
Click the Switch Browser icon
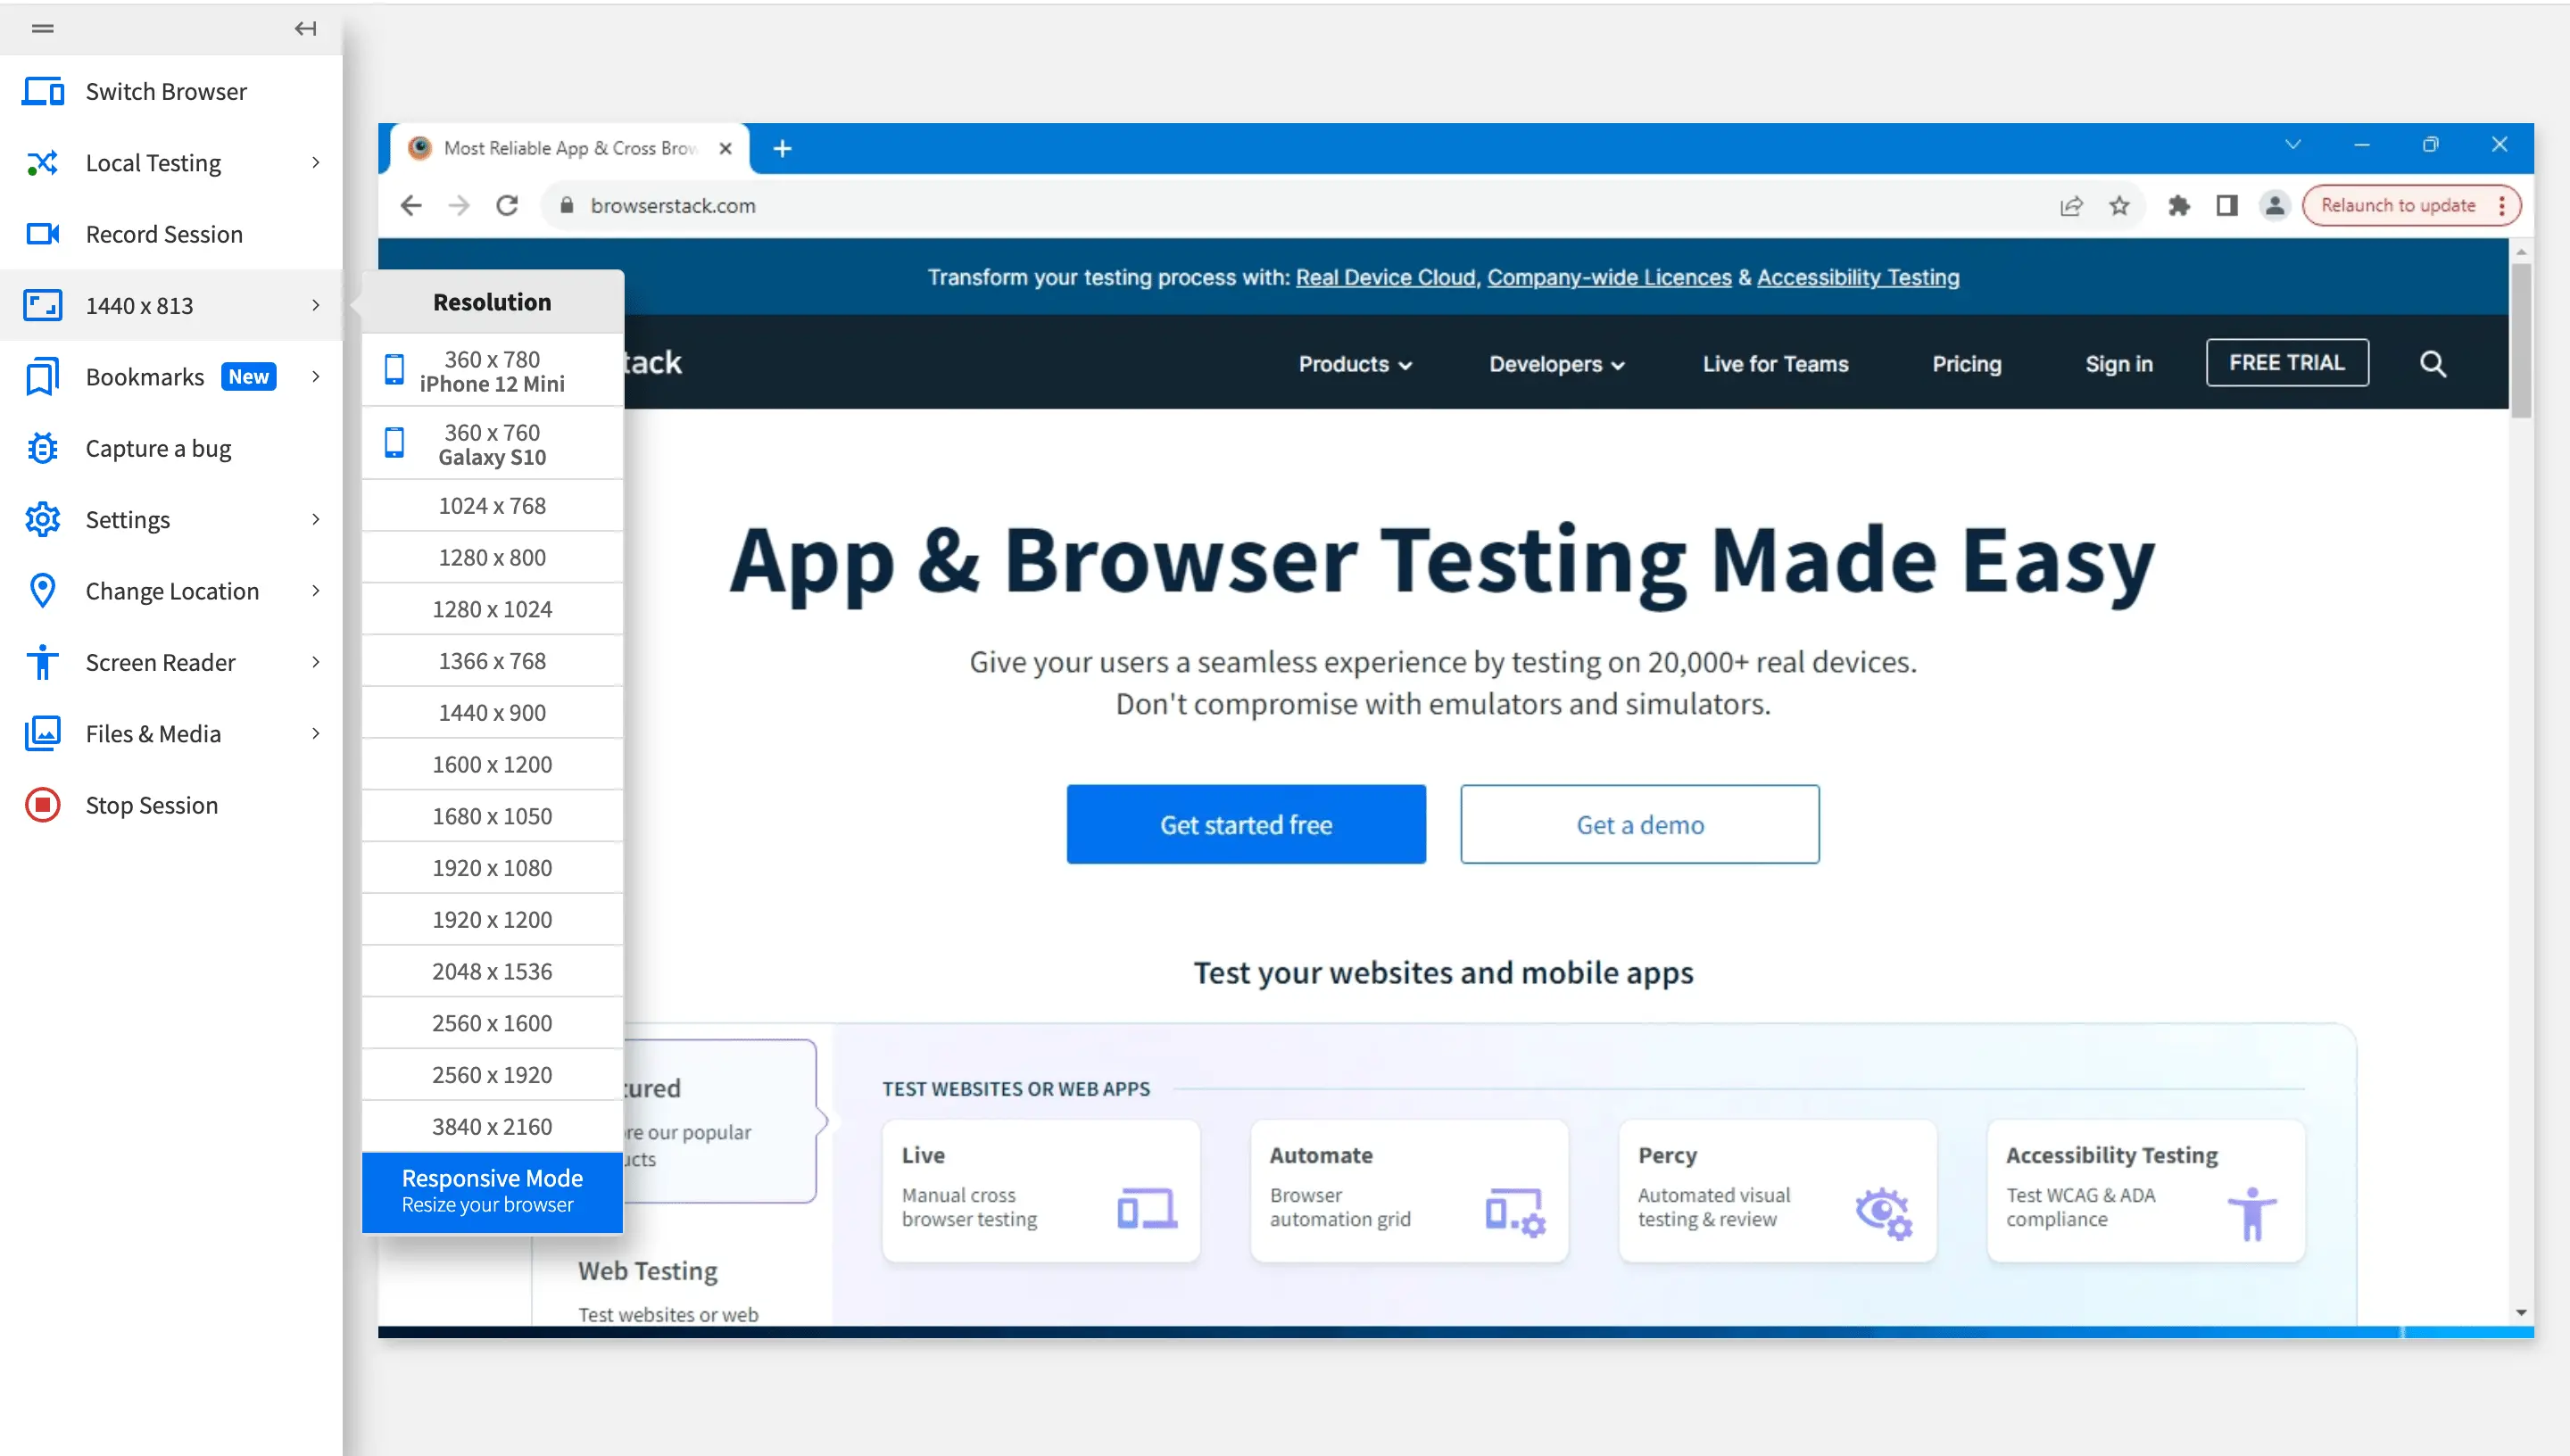point(43,91)
